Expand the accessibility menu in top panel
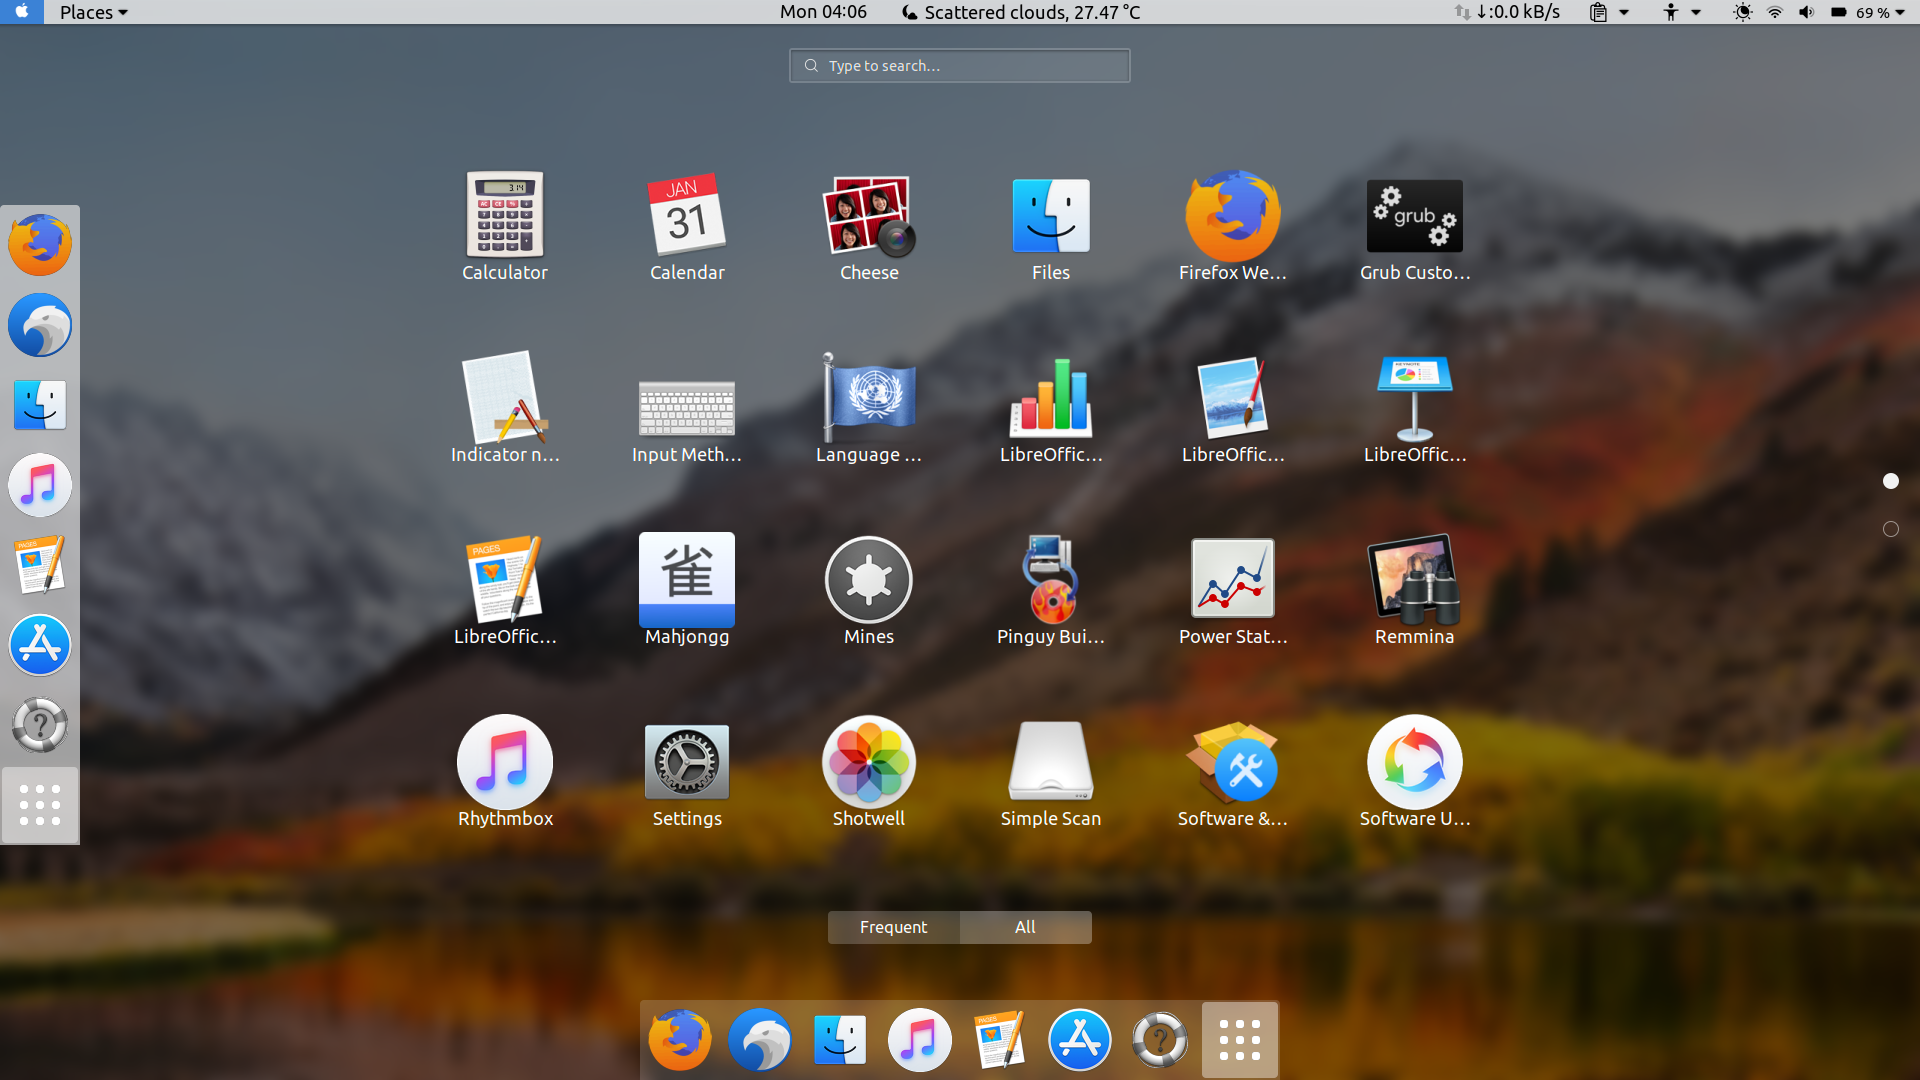Viewport: 1920px width, 1080px height. pyautogui.click(x=1680, y=12)
